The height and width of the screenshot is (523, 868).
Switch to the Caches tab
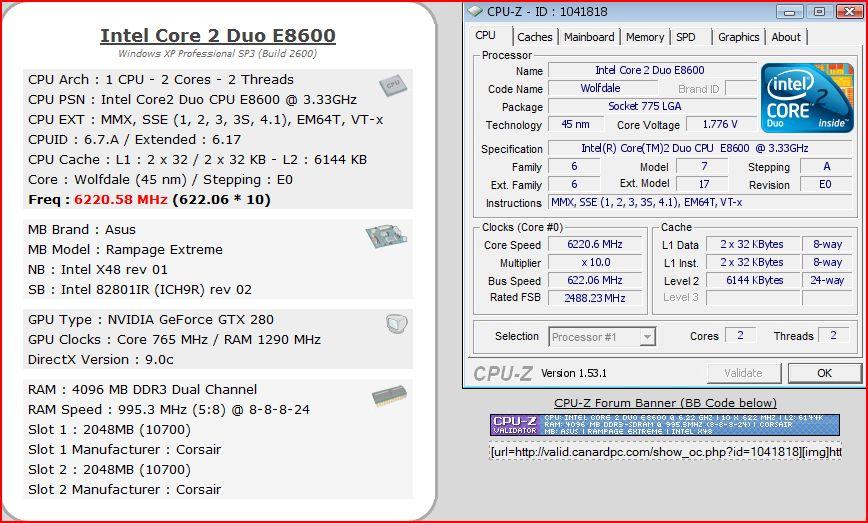point(534,37)
